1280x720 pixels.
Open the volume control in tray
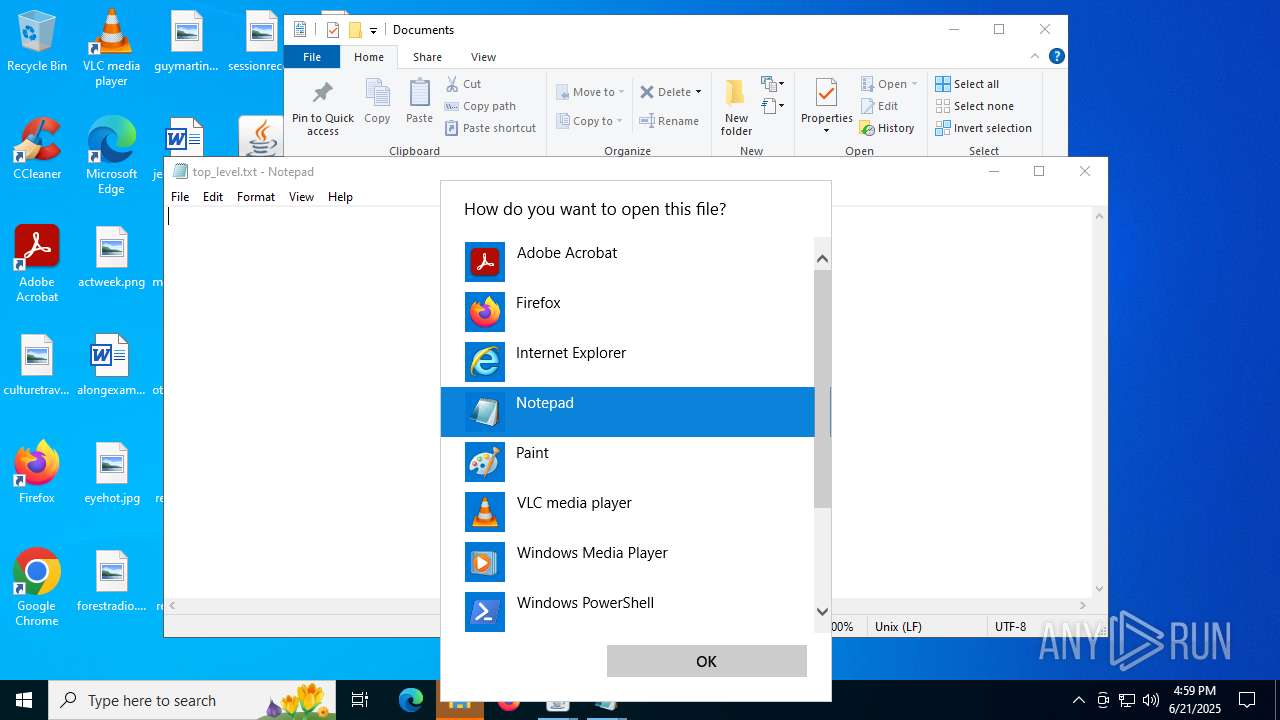(x=1151, y=700)
